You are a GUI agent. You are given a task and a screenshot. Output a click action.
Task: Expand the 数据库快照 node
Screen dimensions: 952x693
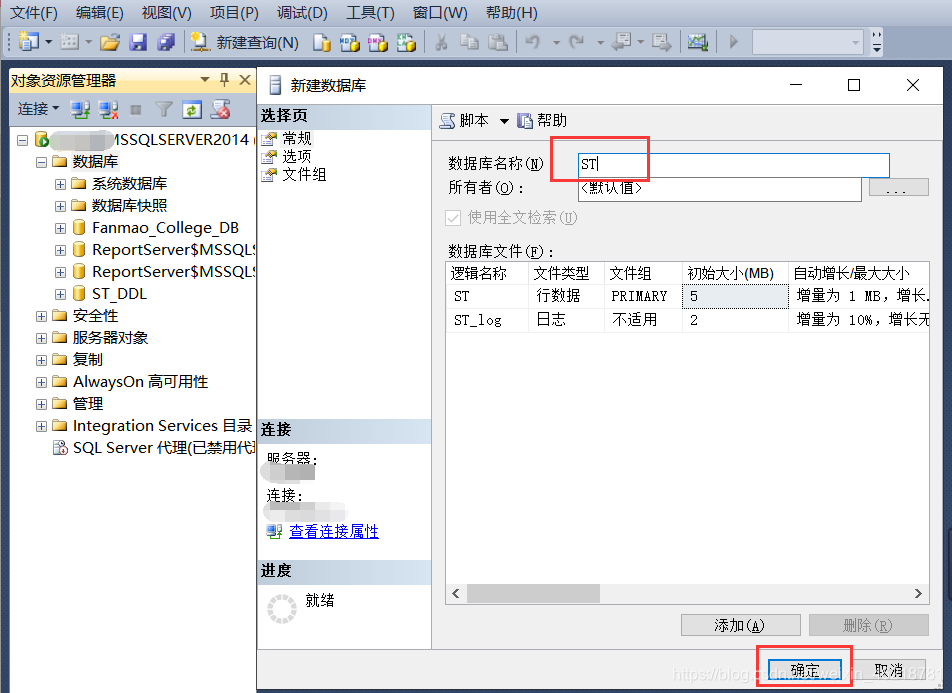60,207
